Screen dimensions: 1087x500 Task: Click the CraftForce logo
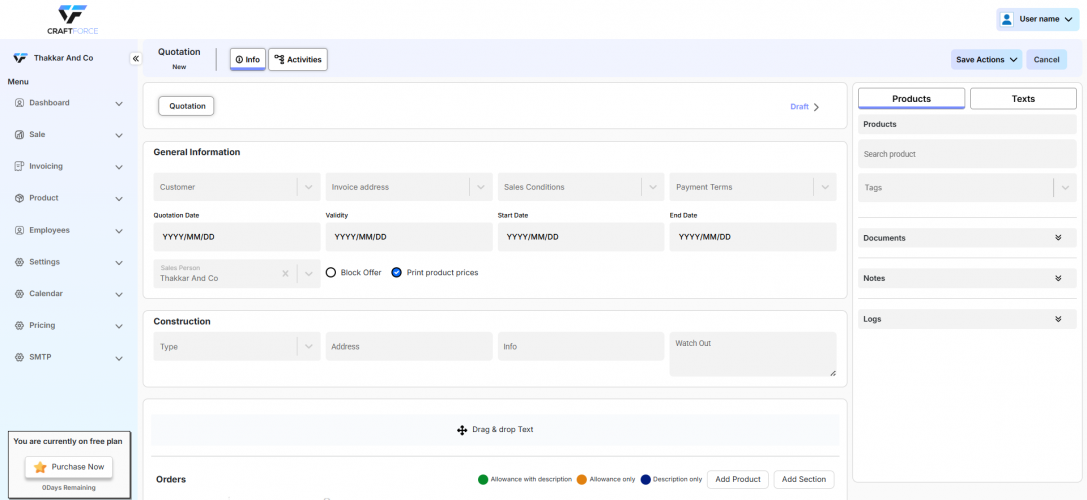pyautogui.click(x=72, y=18)
